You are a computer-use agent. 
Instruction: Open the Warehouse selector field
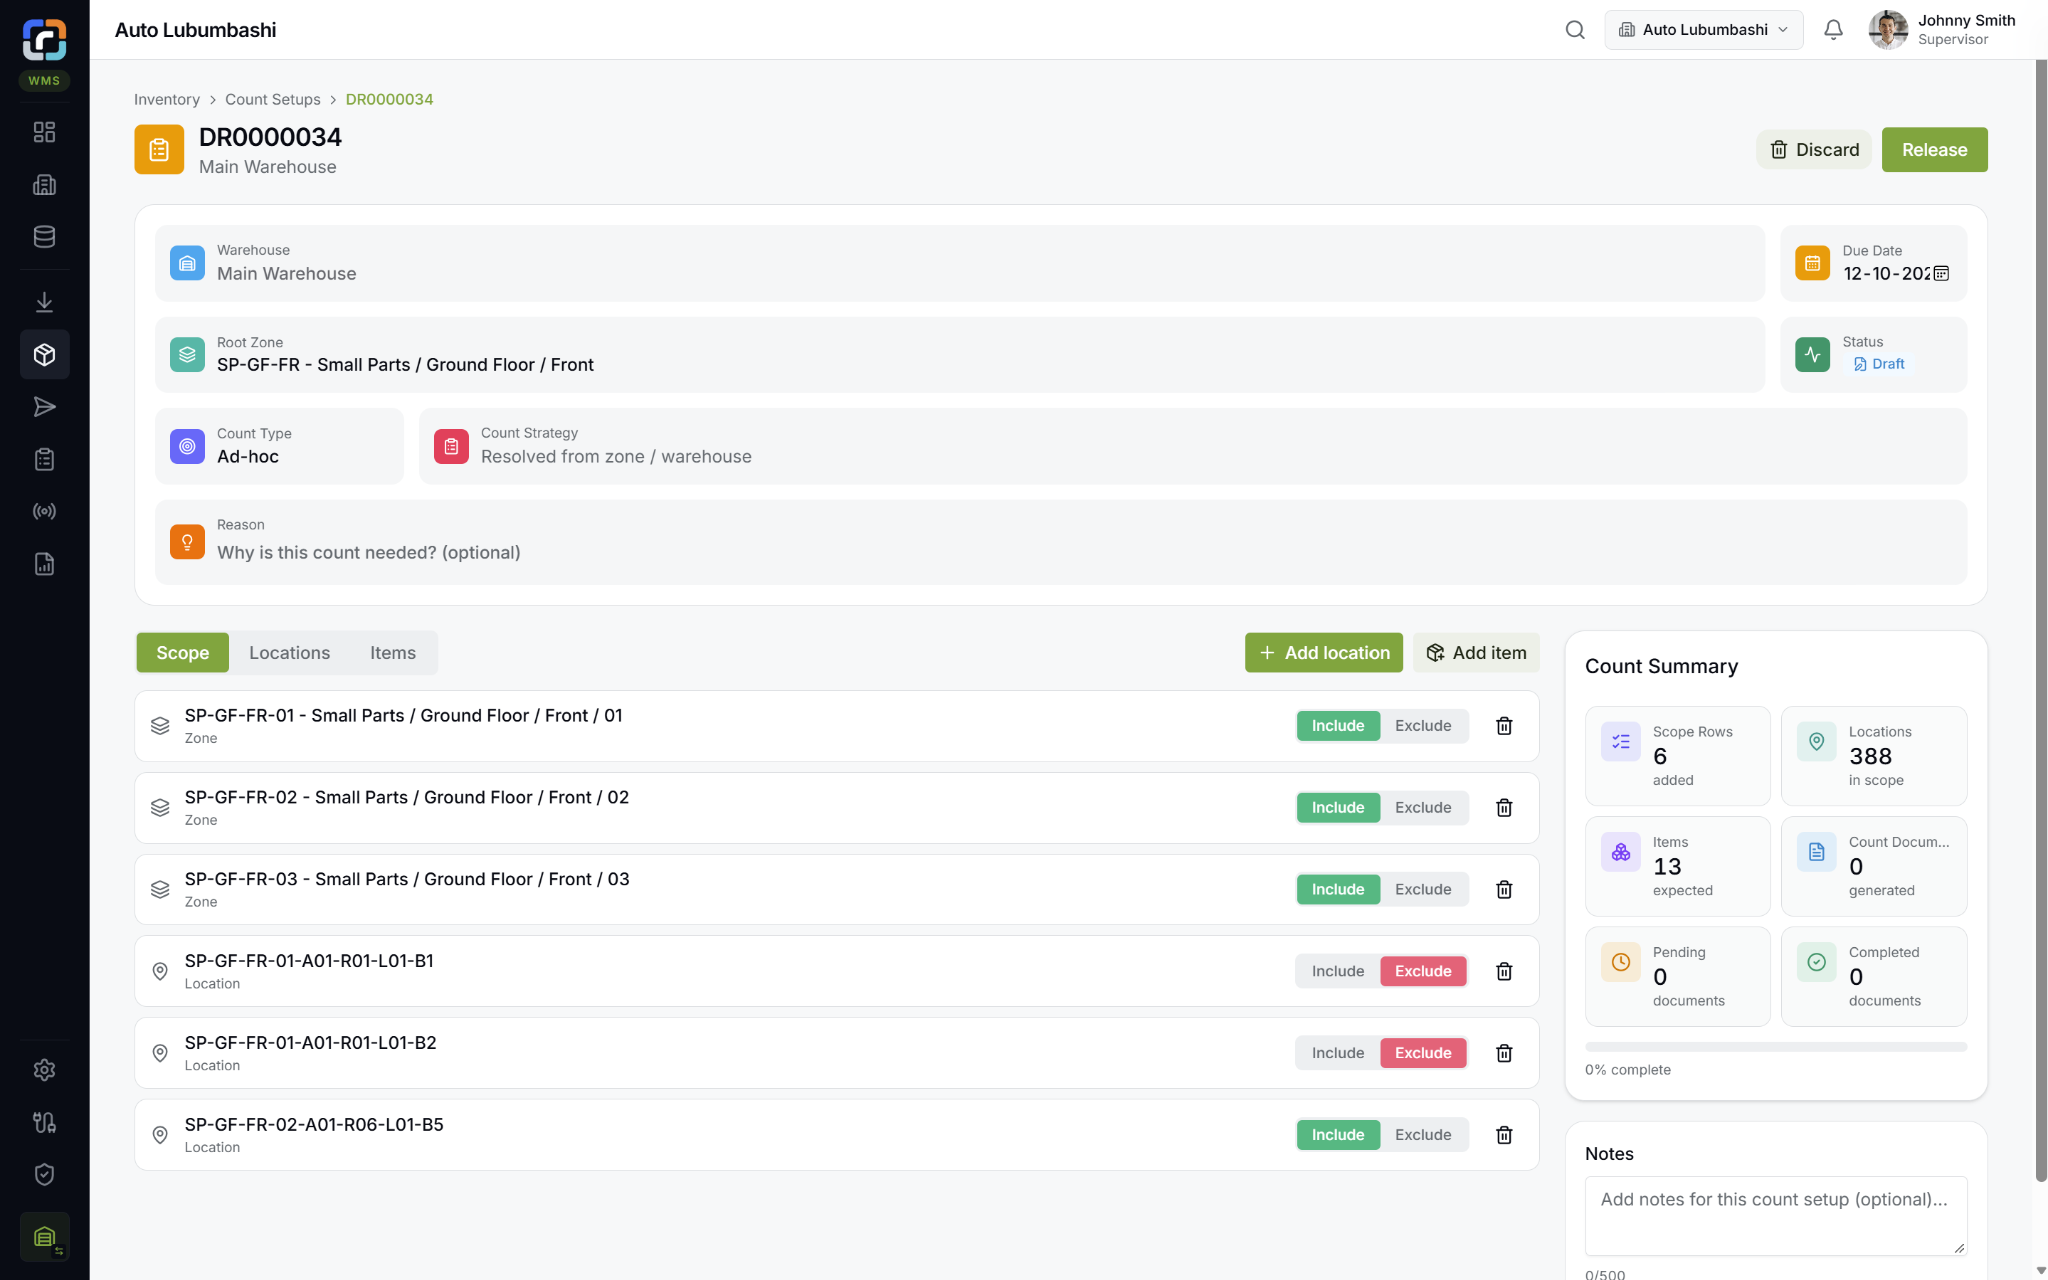pos(960,263)
